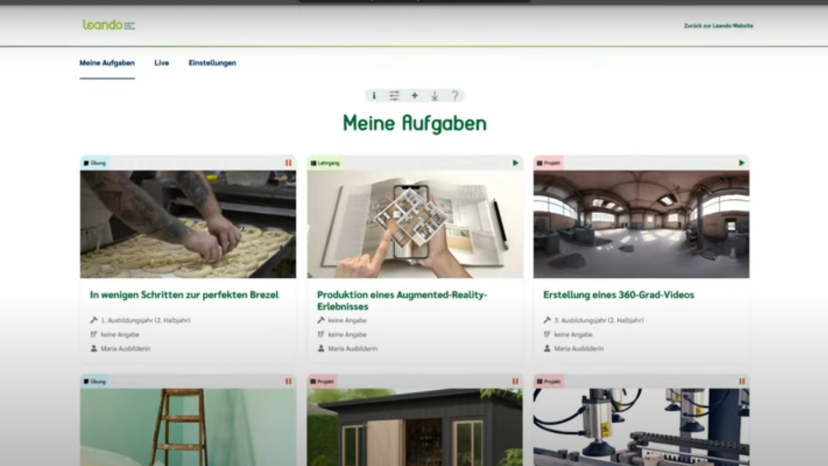Click the Übung tag on the ladder card
The width and height of the screenshot is (828, 466).
click(x=95, y=381)
